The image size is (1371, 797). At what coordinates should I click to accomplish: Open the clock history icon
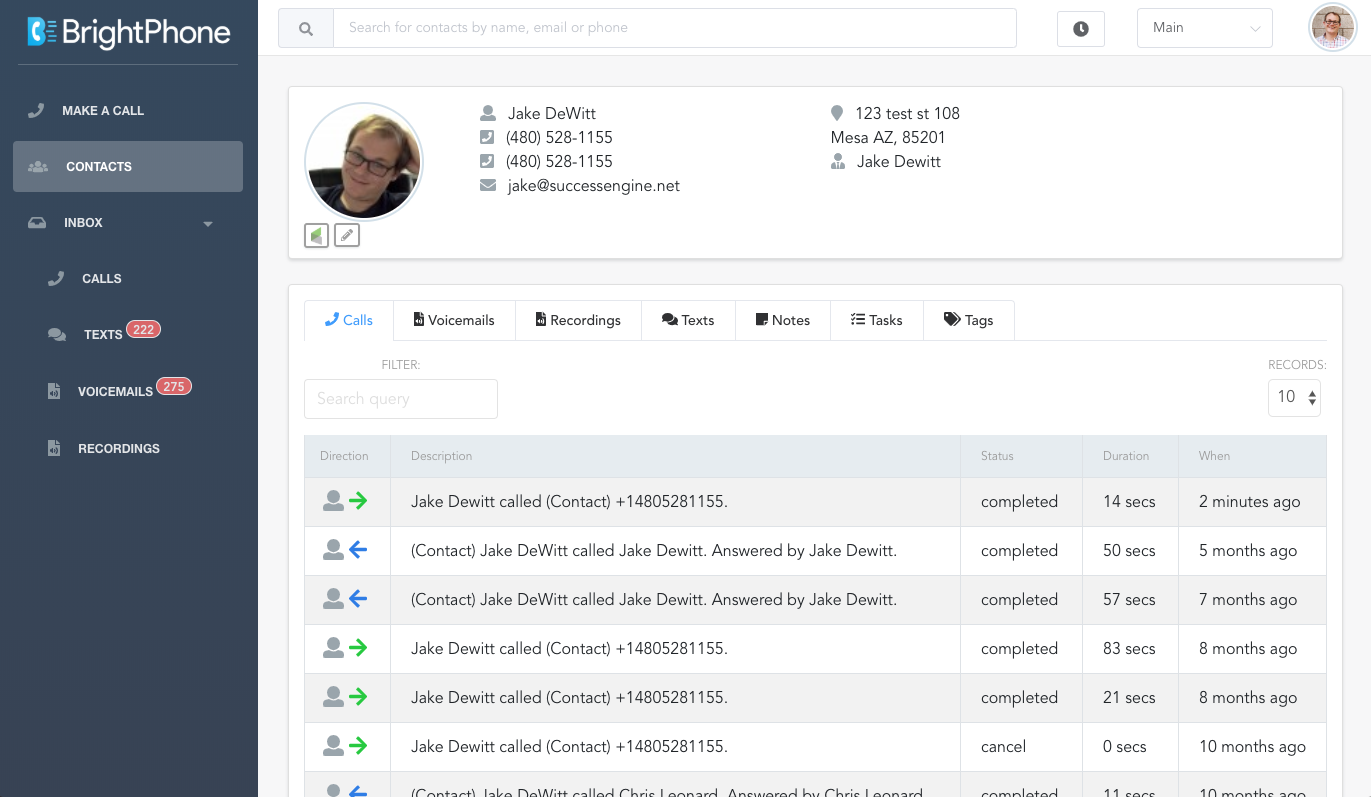[x=1080, y=29]
